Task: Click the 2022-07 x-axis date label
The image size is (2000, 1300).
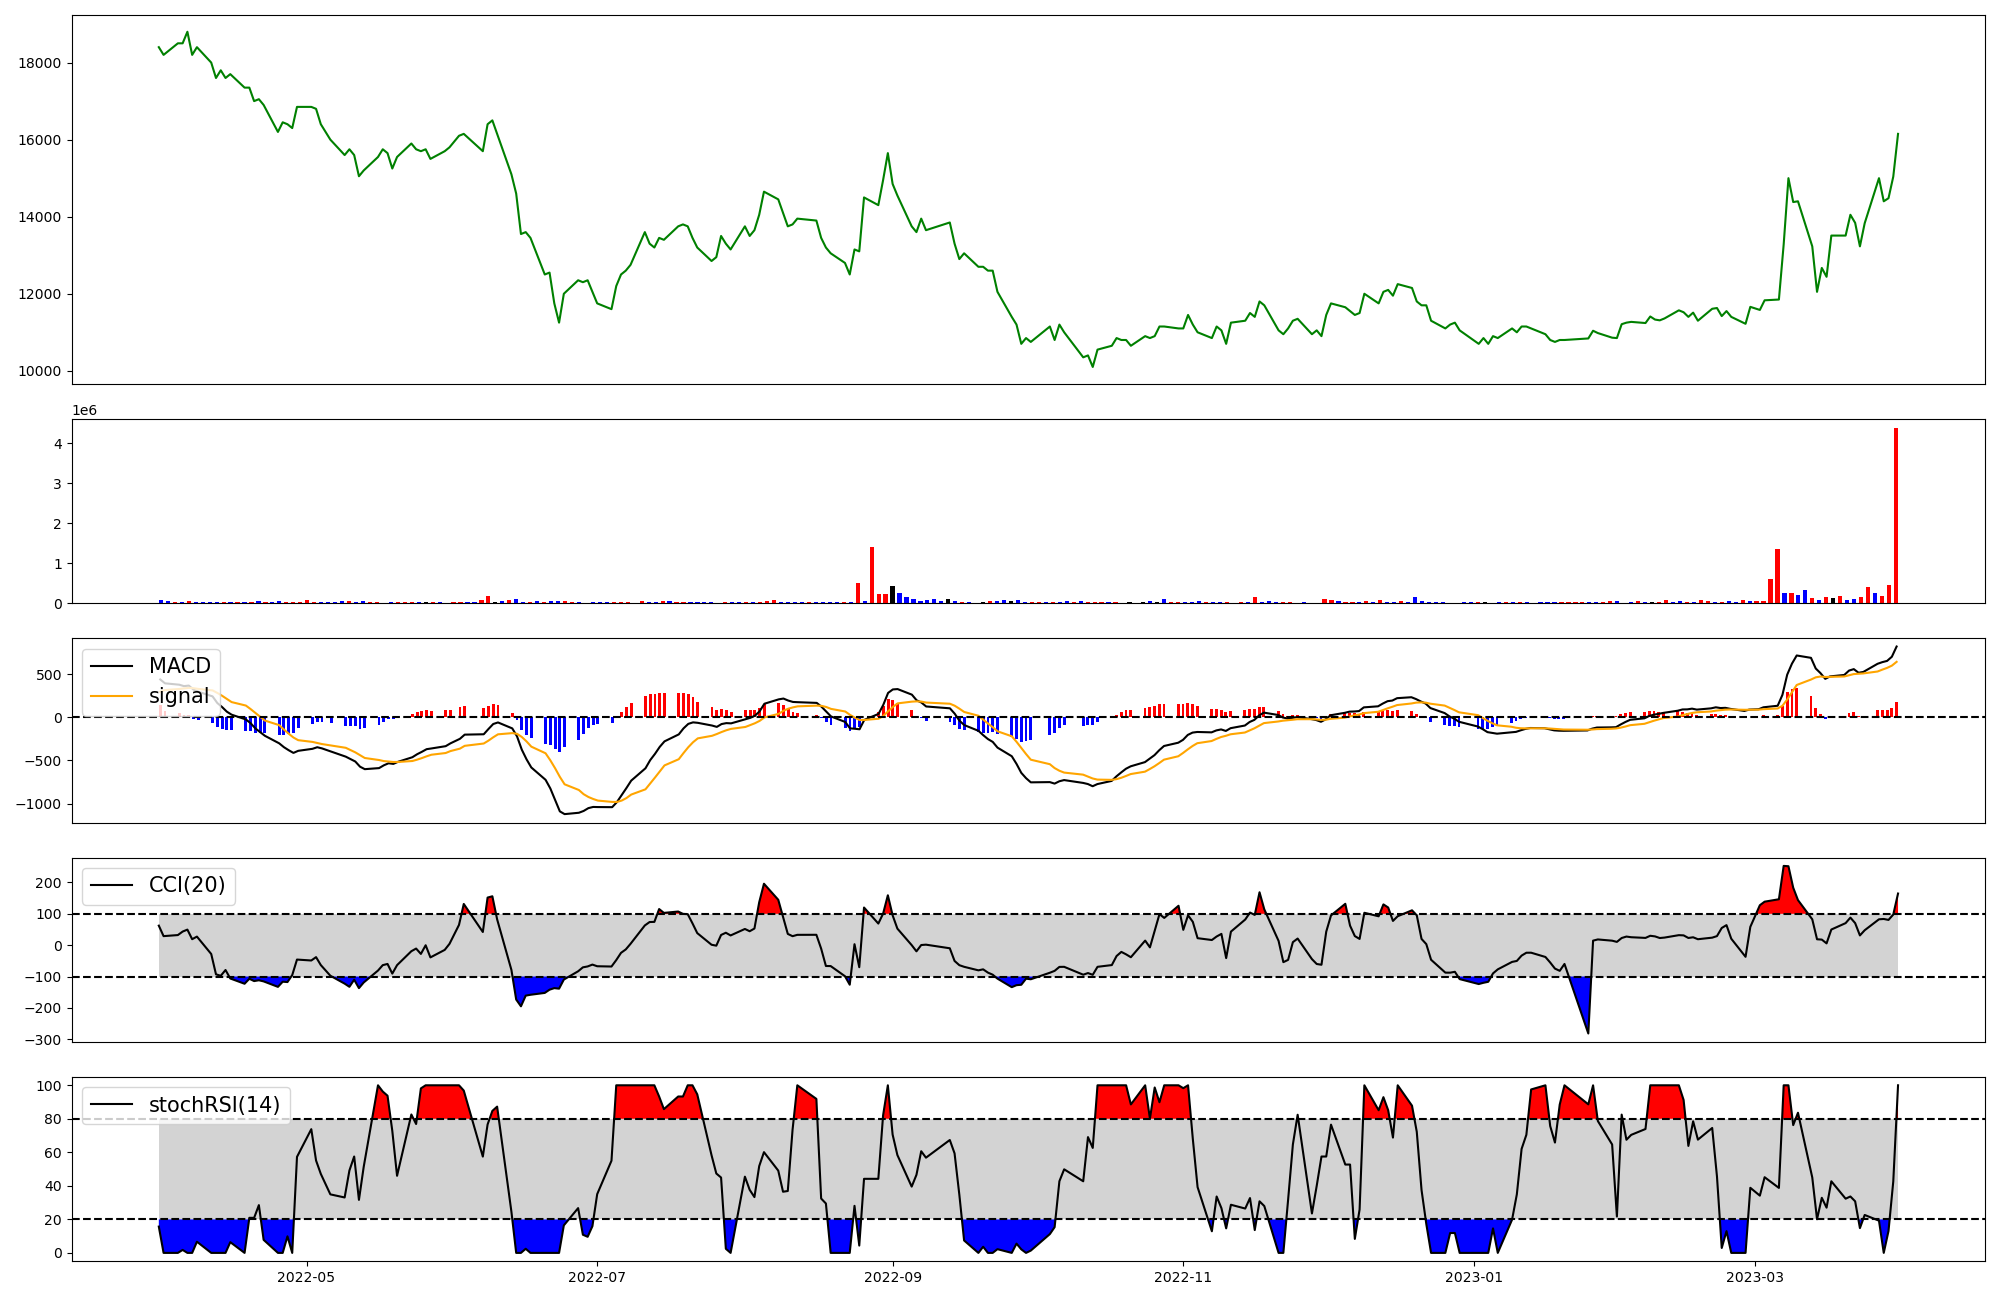Action: pyautogui.click(x=597, y=1277)
